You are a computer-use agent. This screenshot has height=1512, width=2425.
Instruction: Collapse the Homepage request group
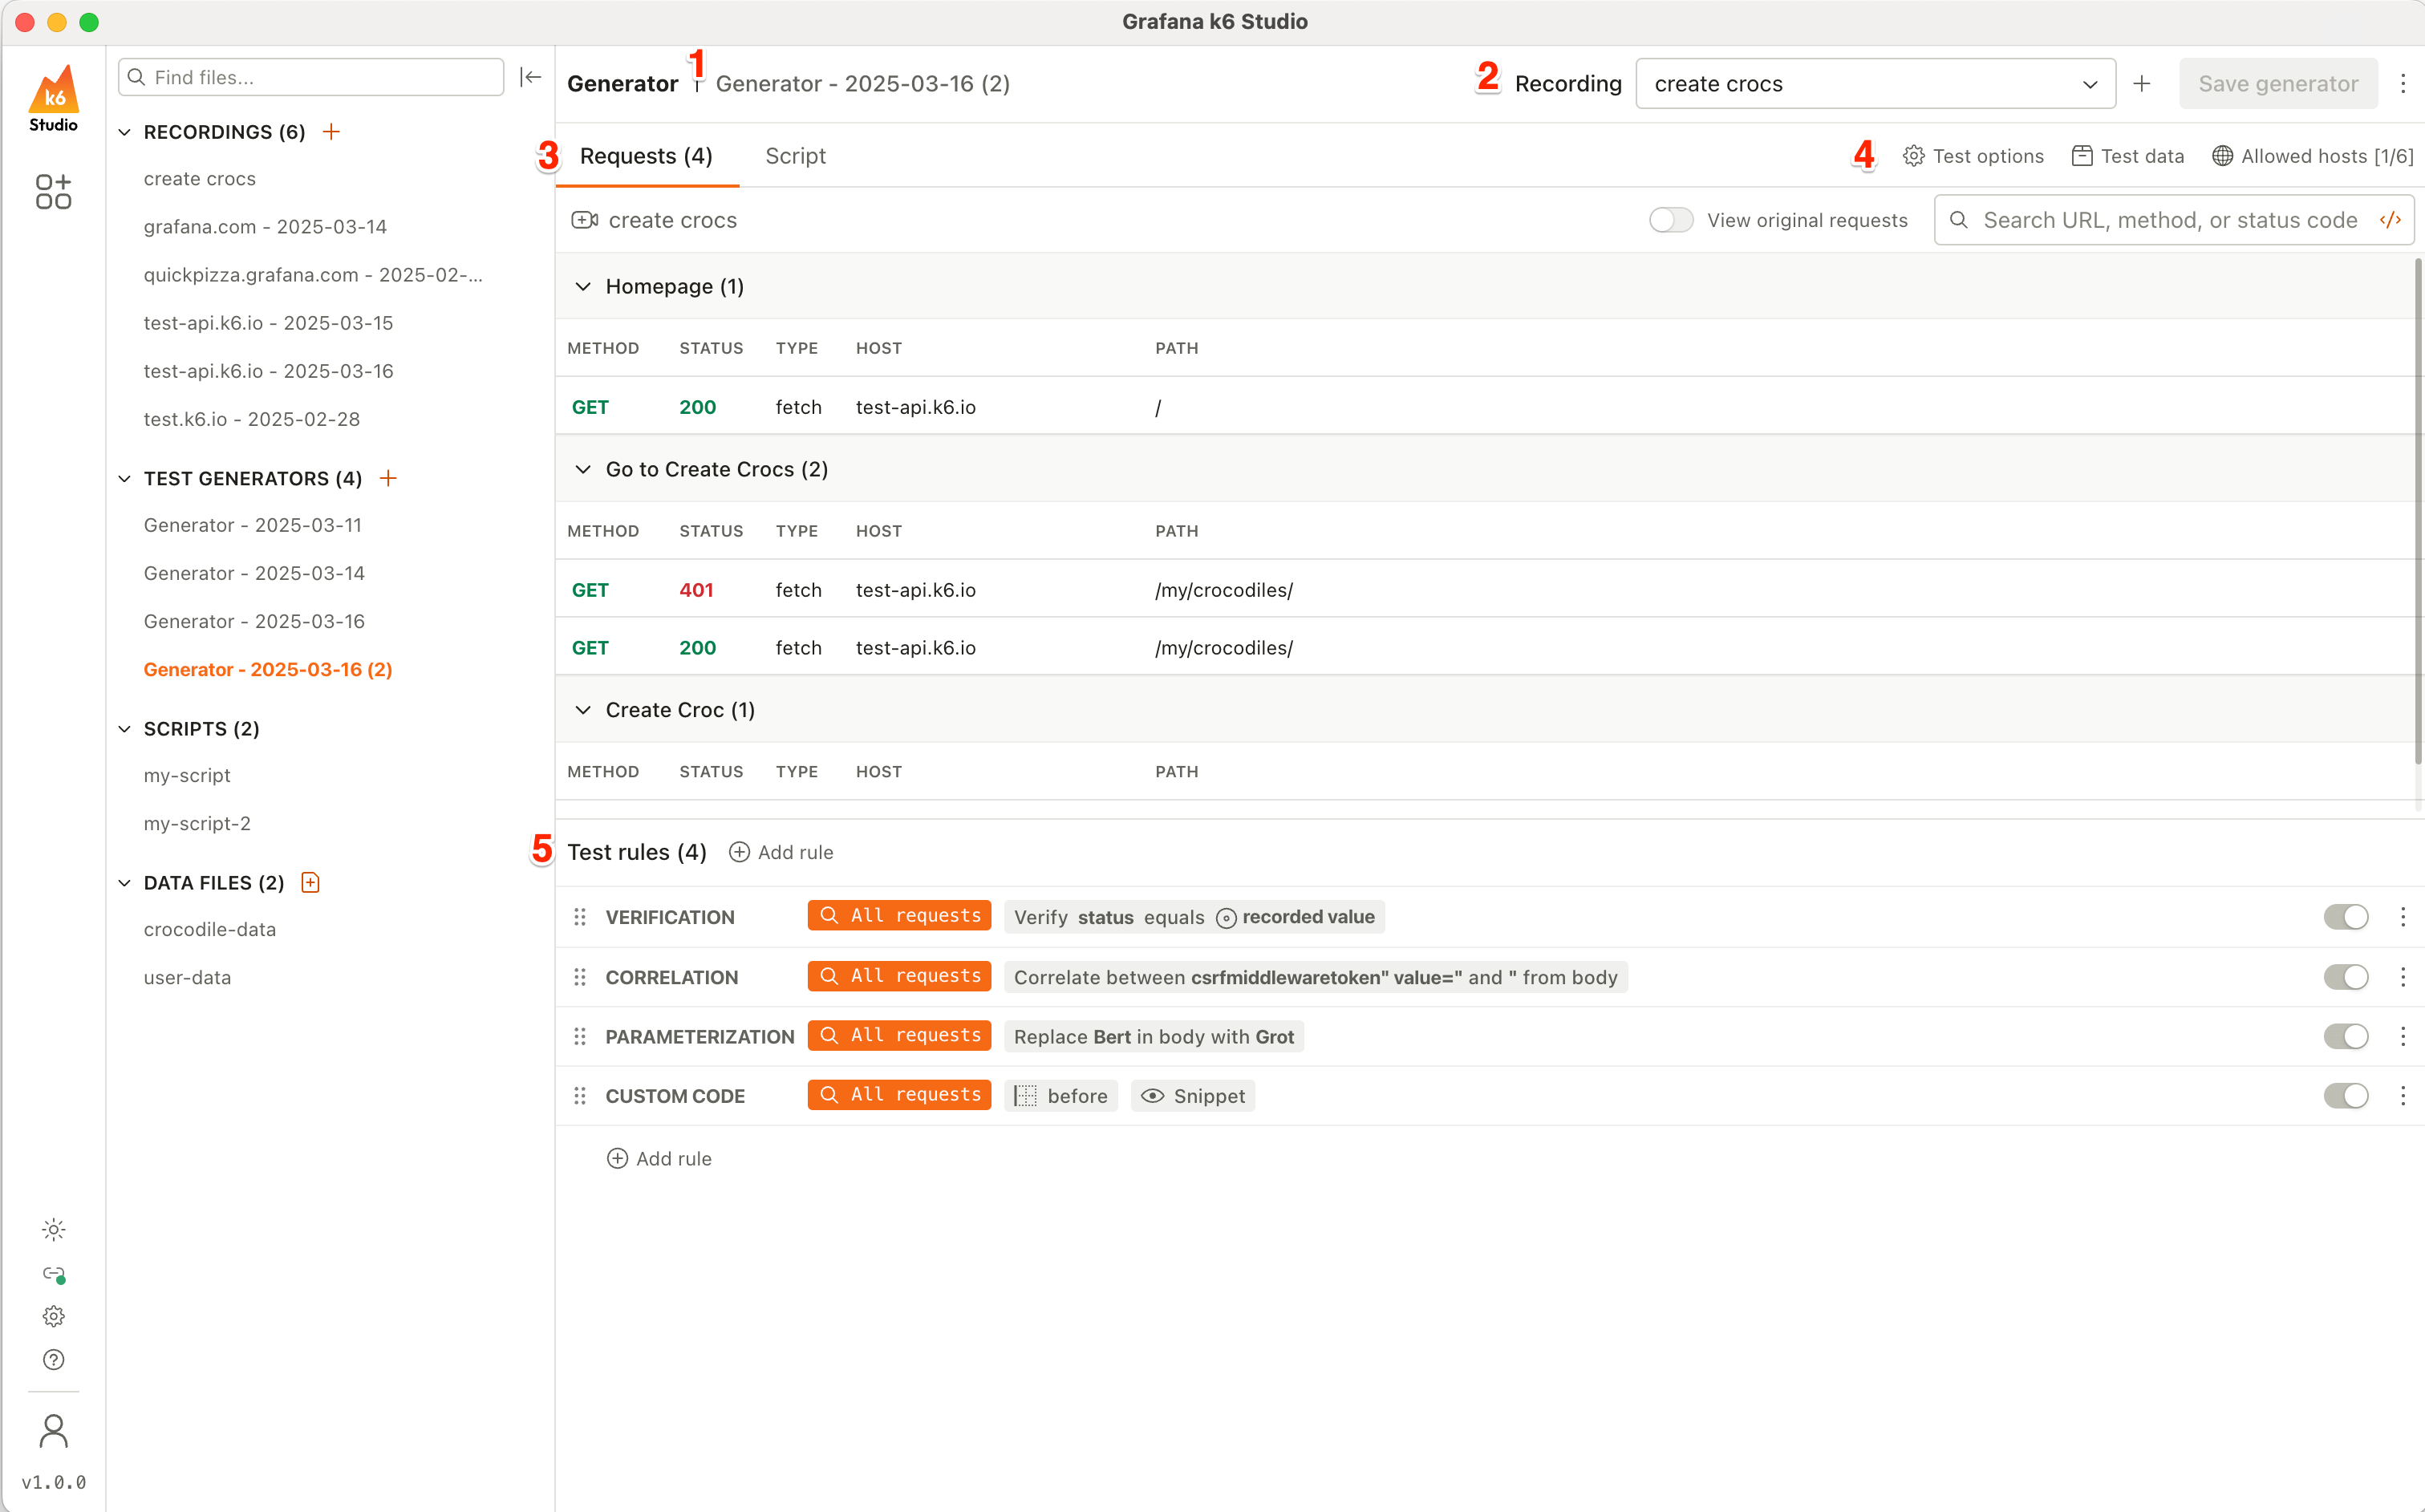(583, 287)
